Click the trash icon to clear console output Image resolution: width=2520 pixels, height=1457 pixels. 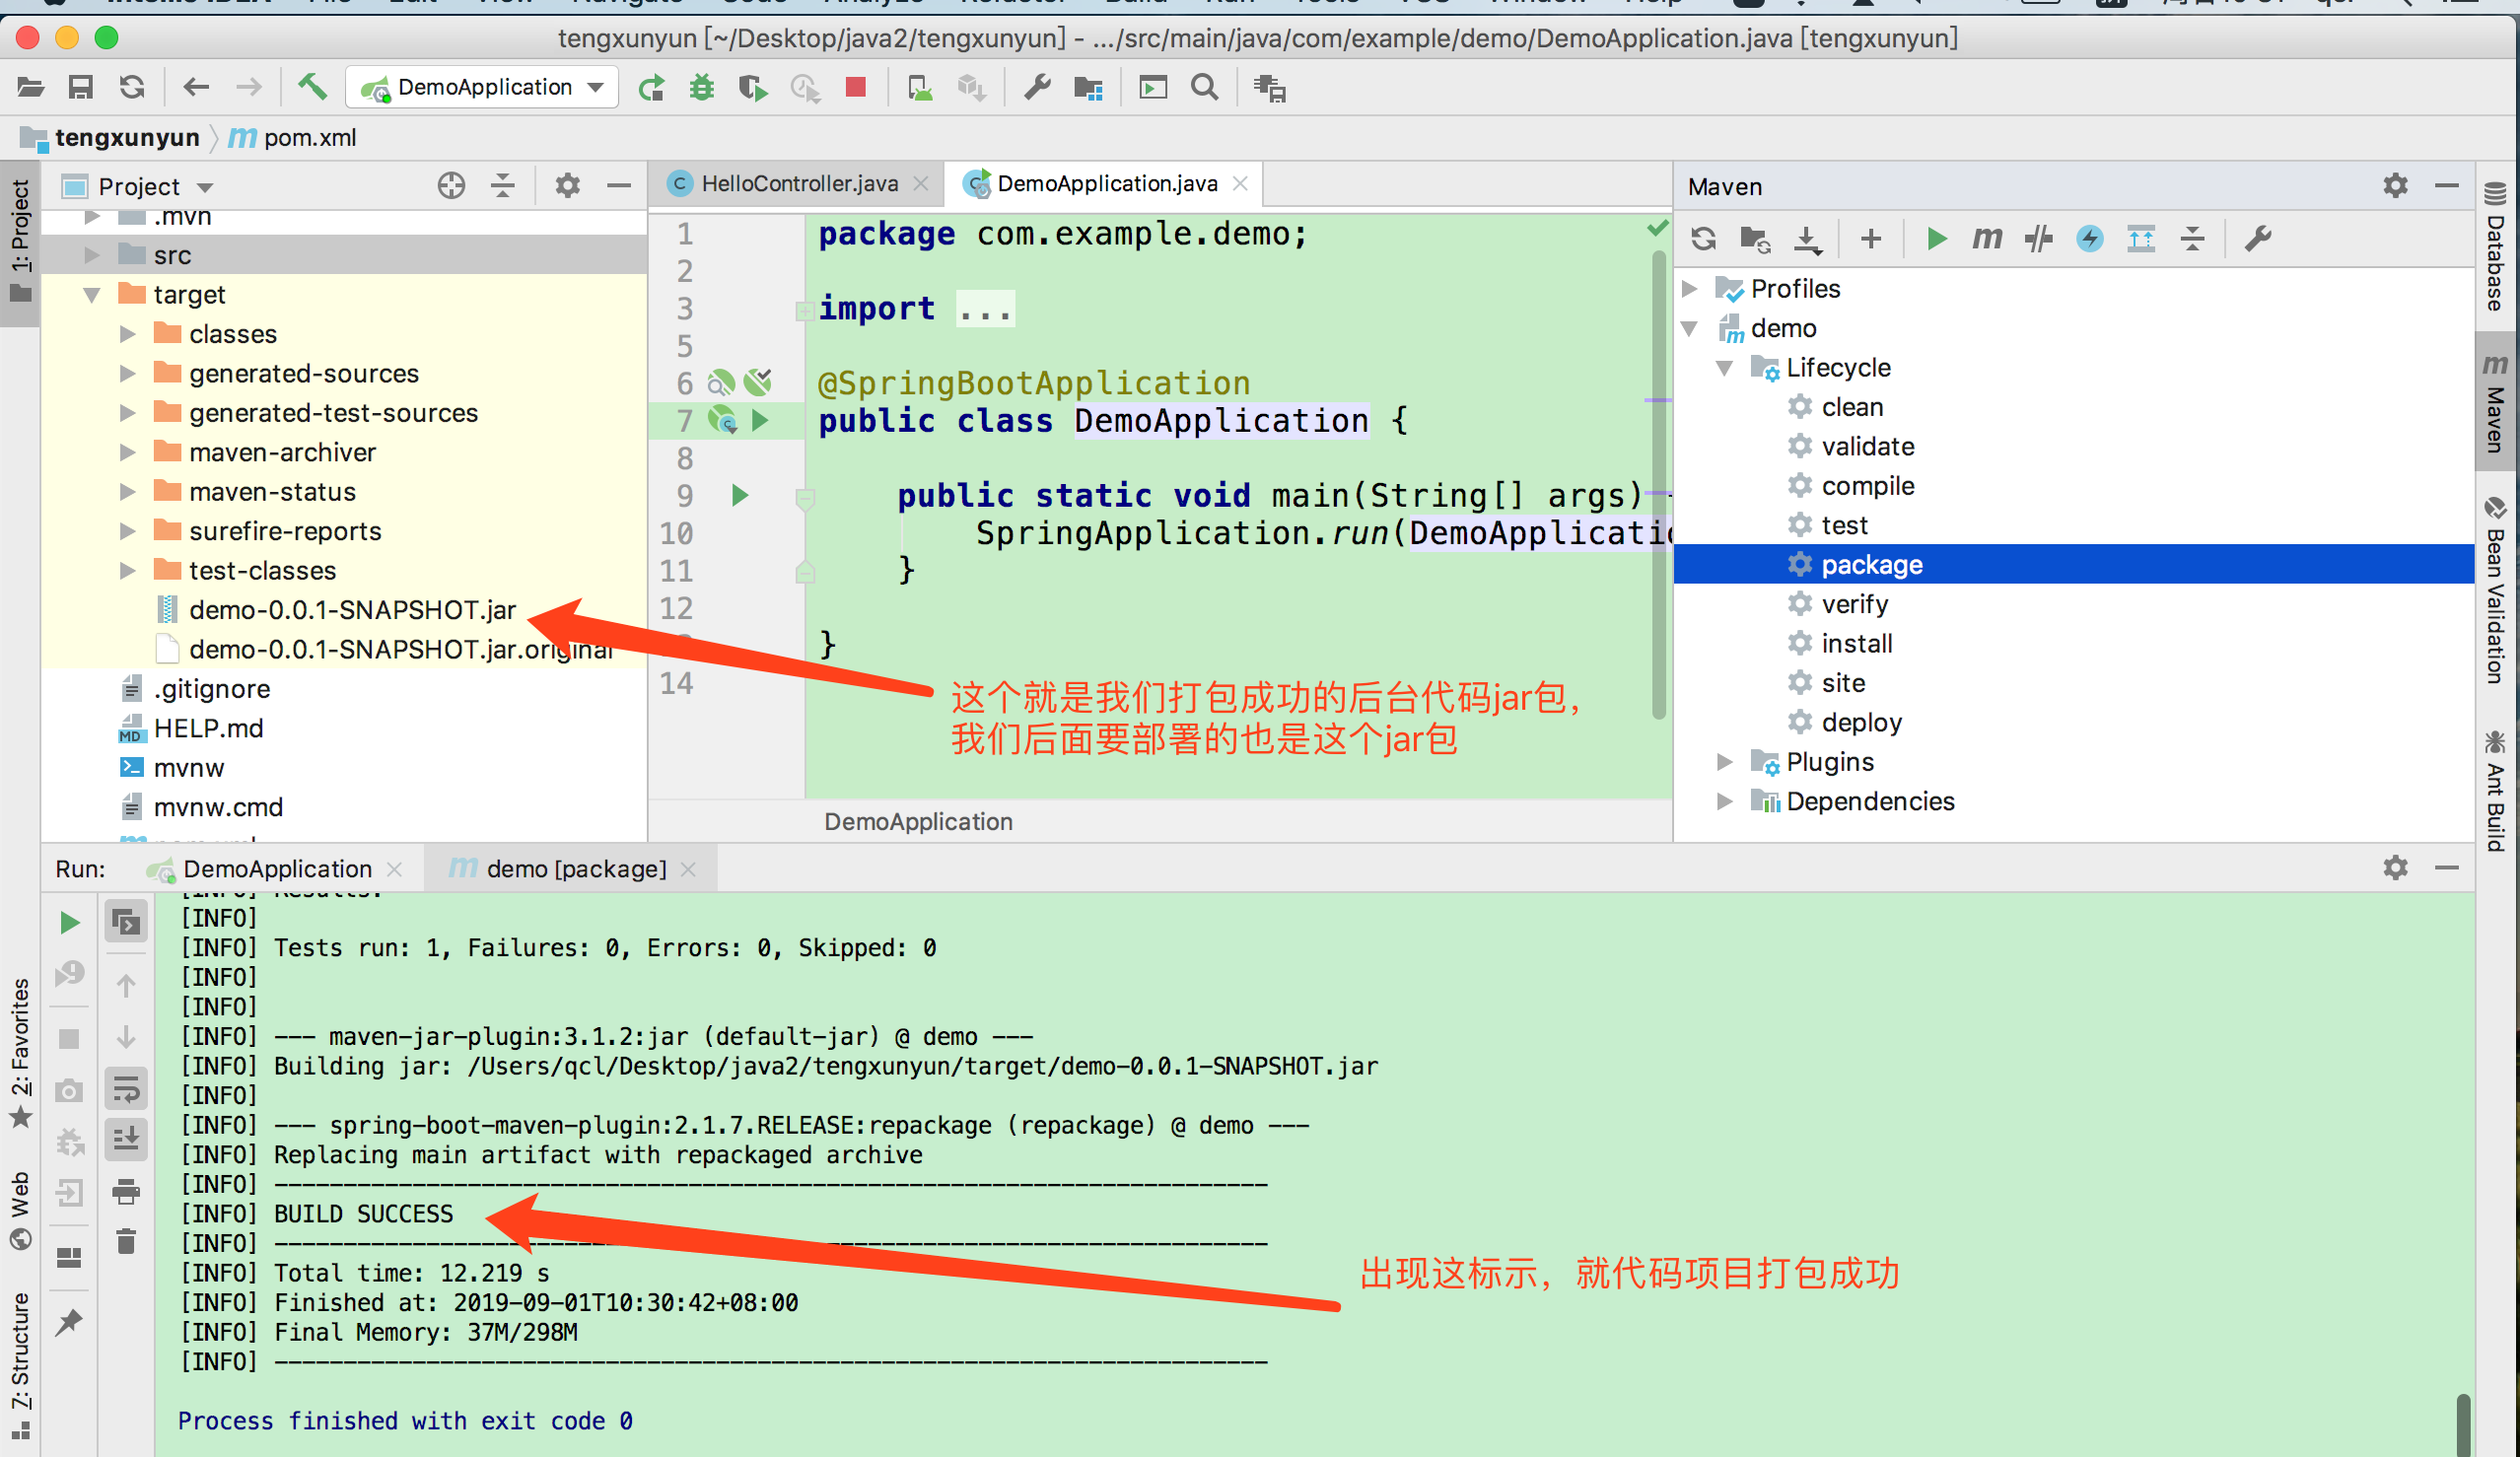[x=126, y=1242]
